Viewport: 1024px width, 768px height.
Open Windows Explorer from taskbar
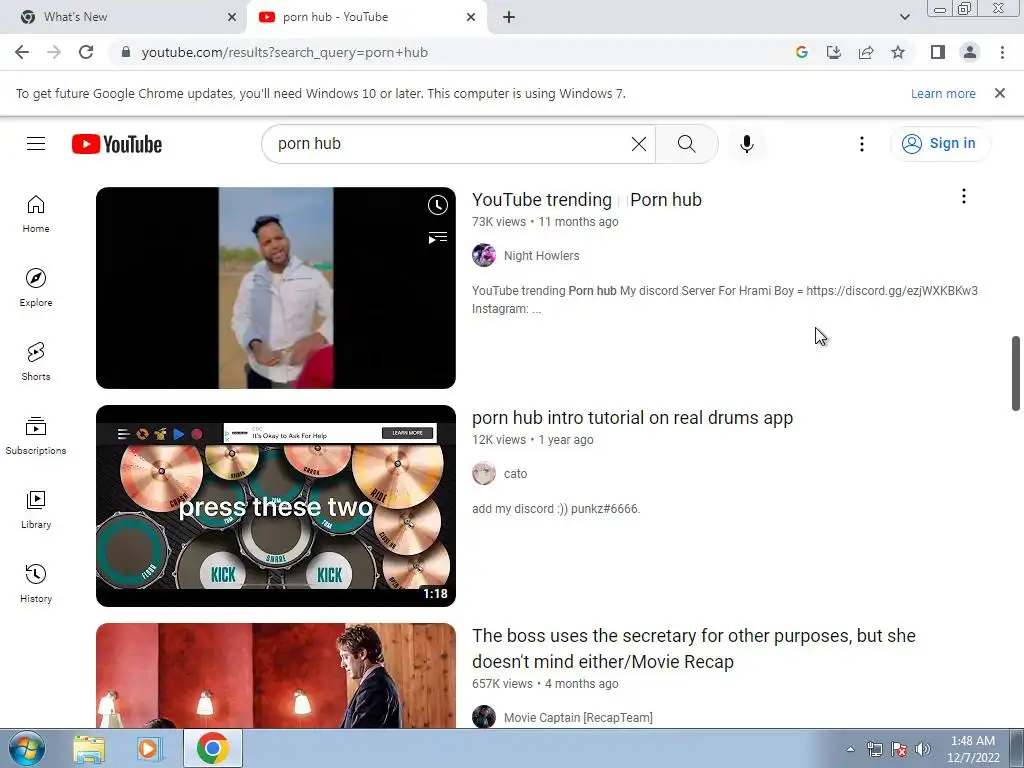pos(89,748)
